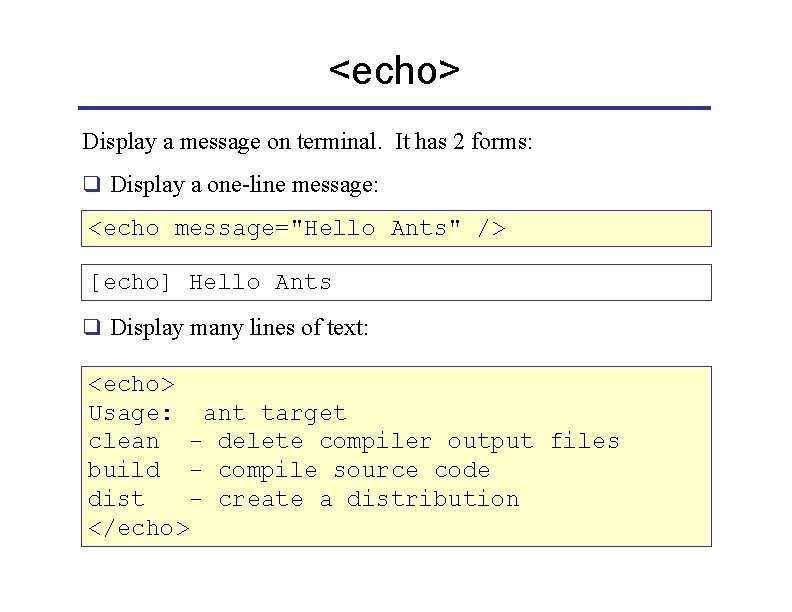This screenshot has height=612, width=792.
Task: Click the checkbox bullet beside one-line message
Action: click(x=92, y=183)
